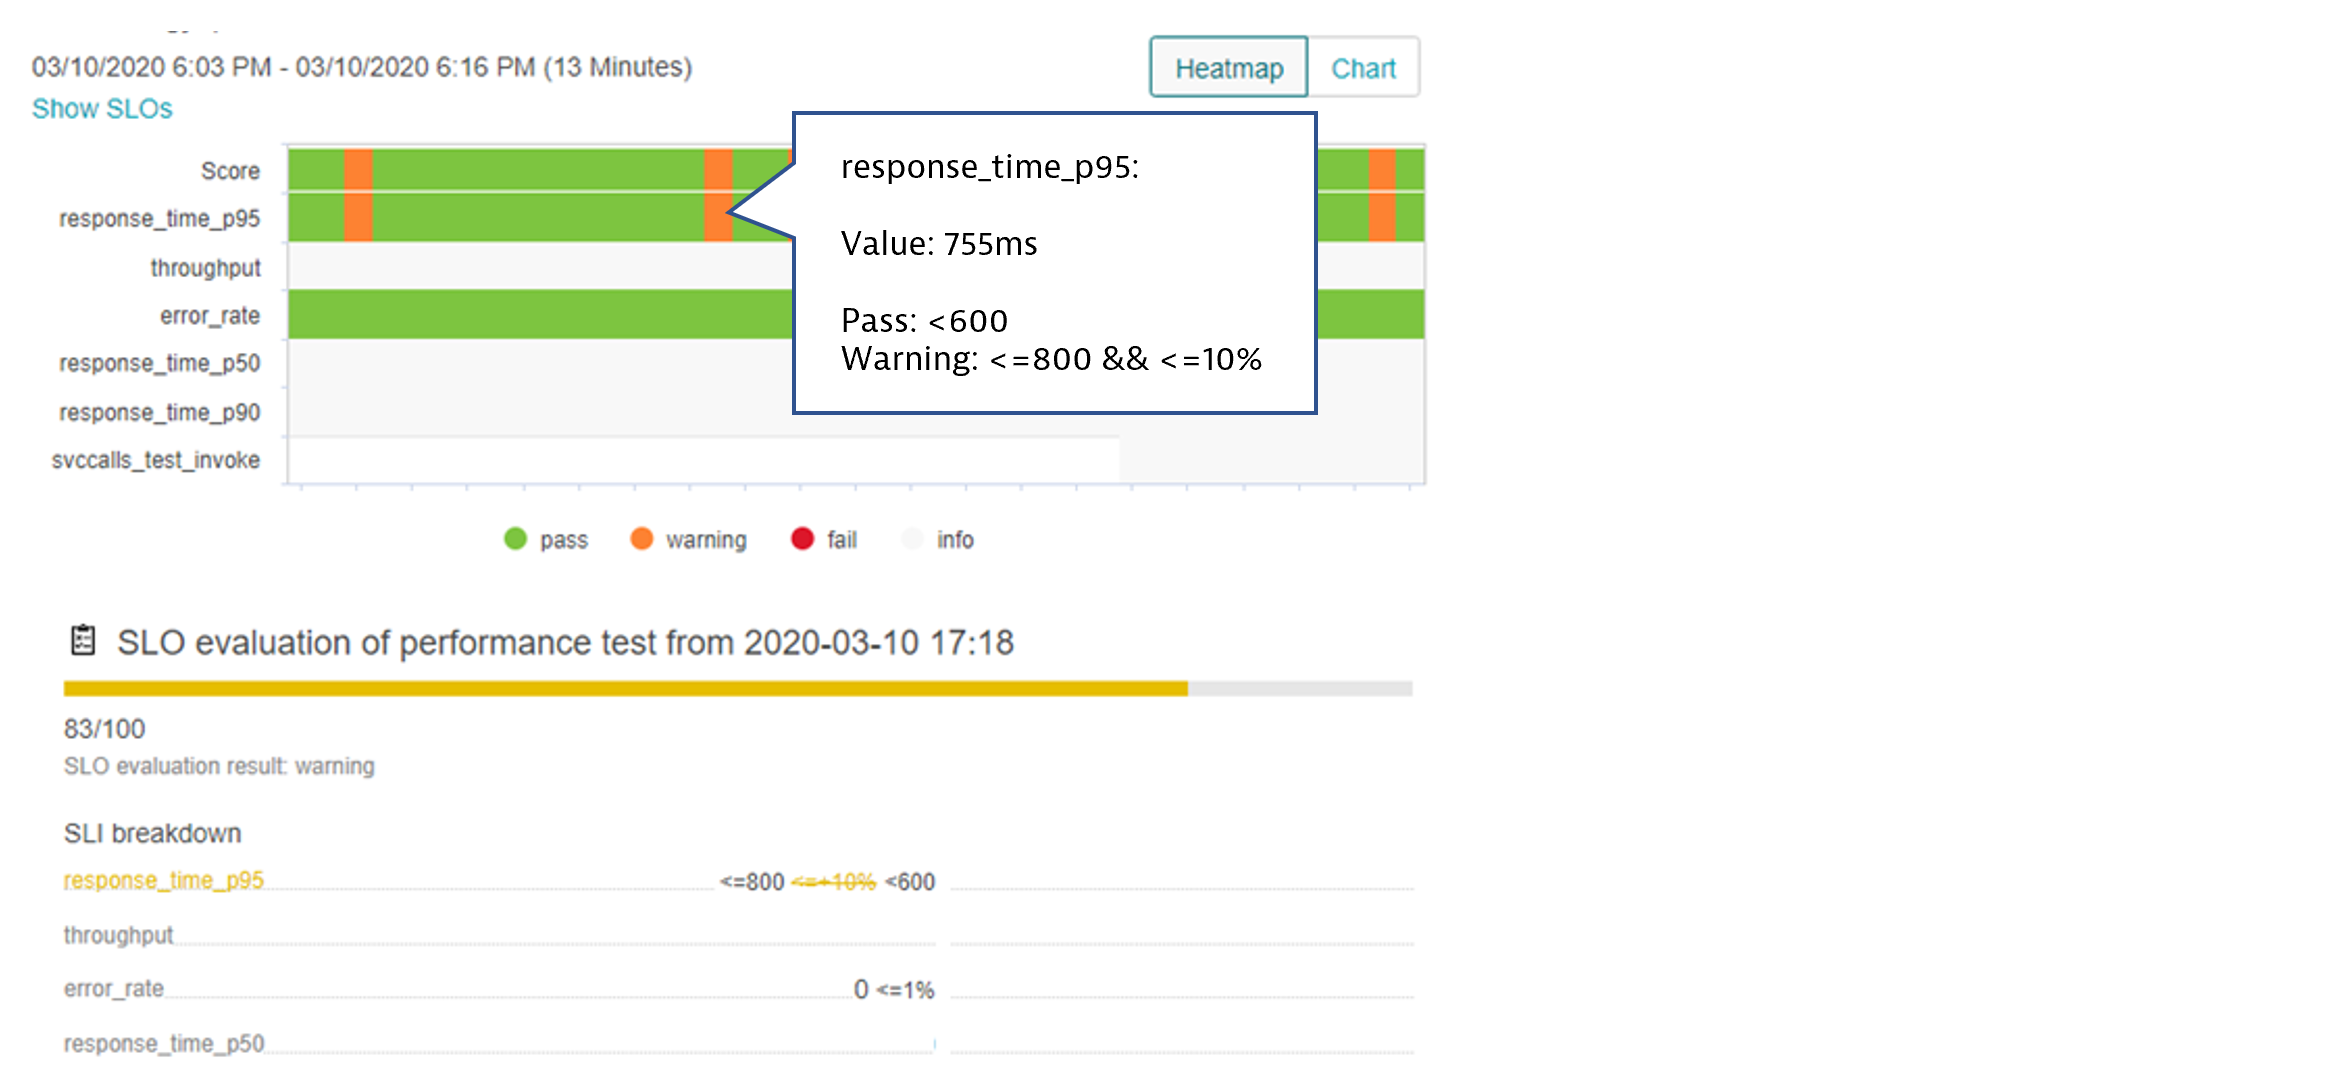Image resolution: width=2325 pixels, height=1089 pixels.
Task: Toggle the Heatmap view on
Action: click(x=1229, y=67)
